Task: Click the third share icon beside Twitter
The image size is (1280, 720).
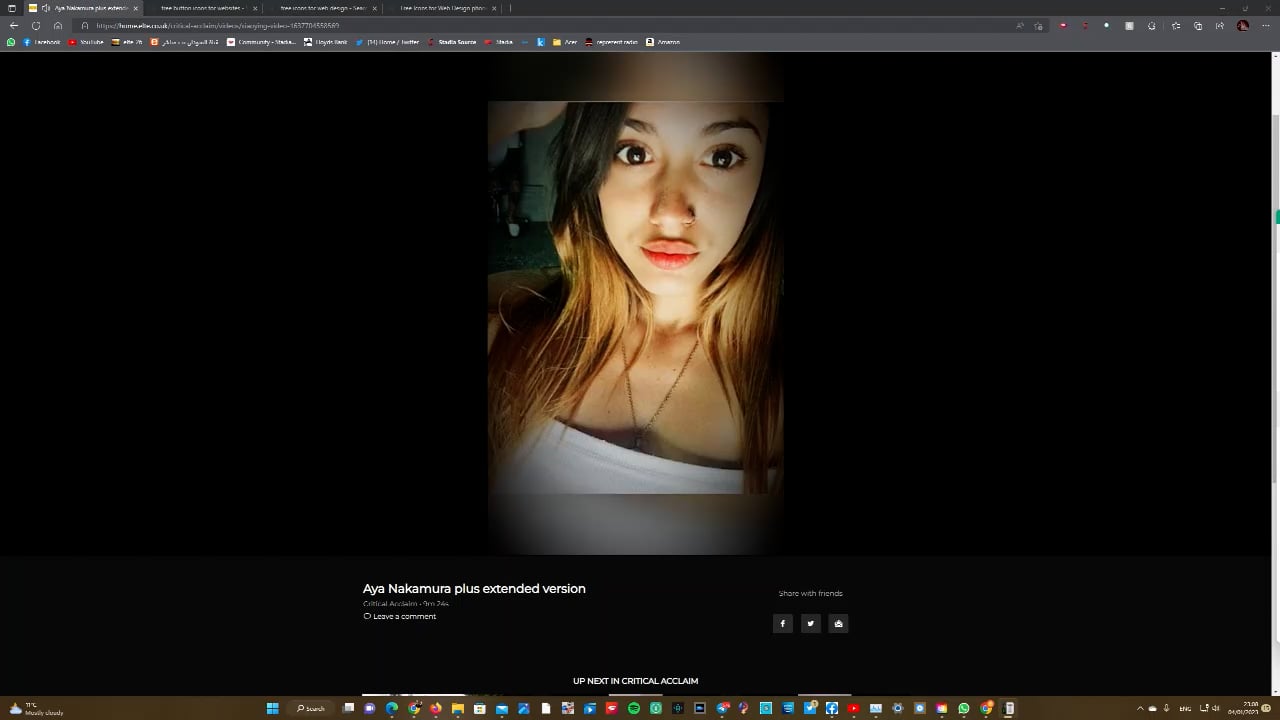Action: tap(838, 623)
